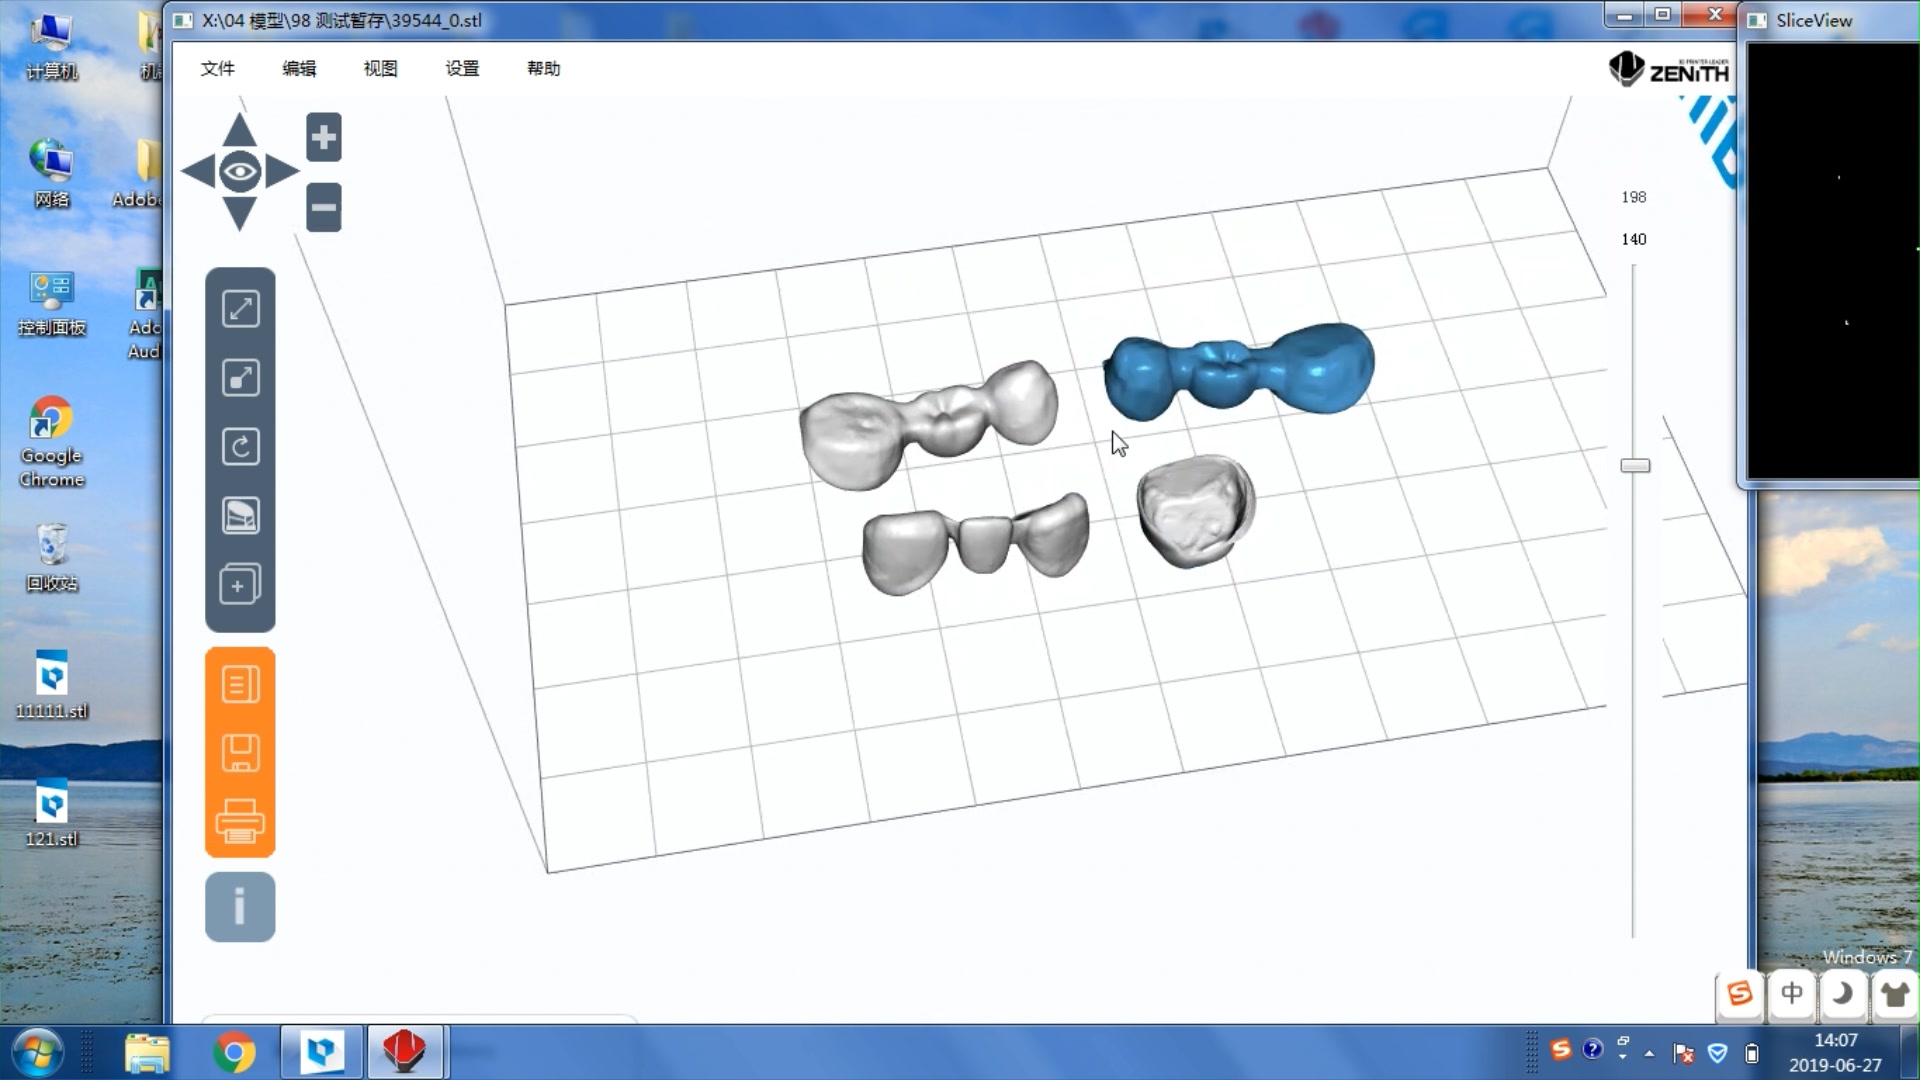Open the 视图 menu

pos(379,69)
